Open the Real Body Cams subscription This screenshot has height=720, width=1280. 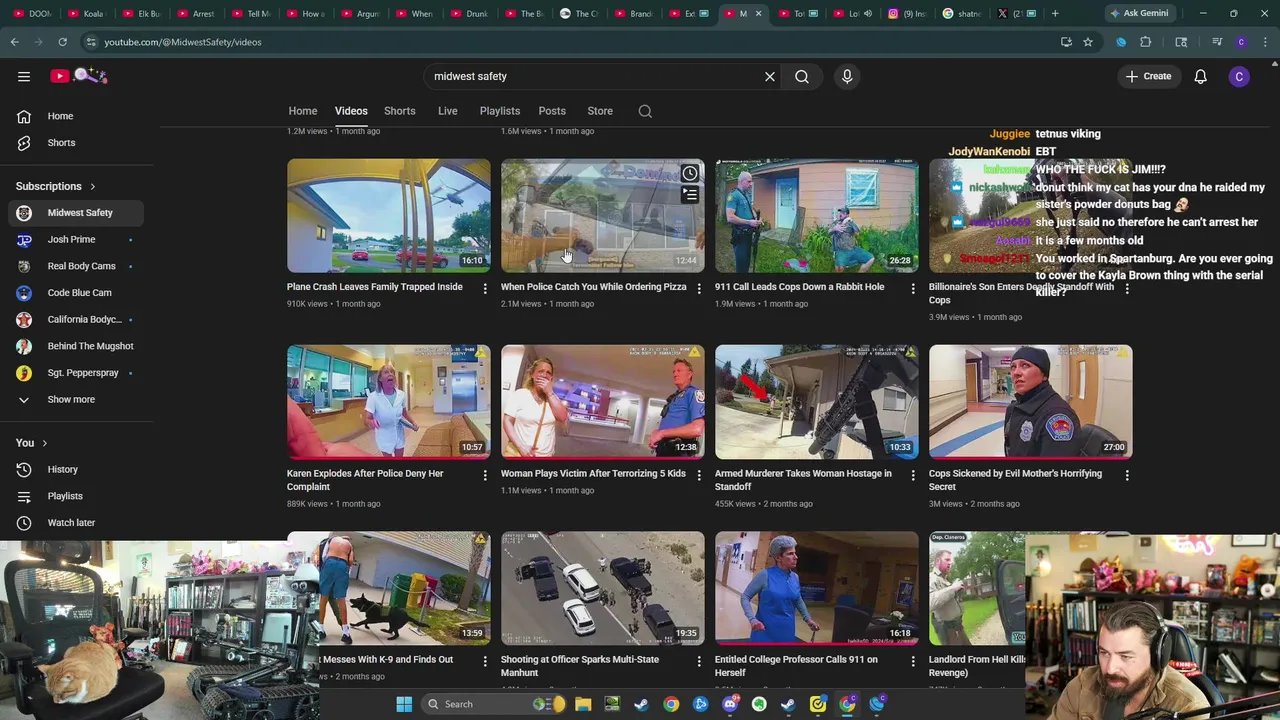[76, 266]
